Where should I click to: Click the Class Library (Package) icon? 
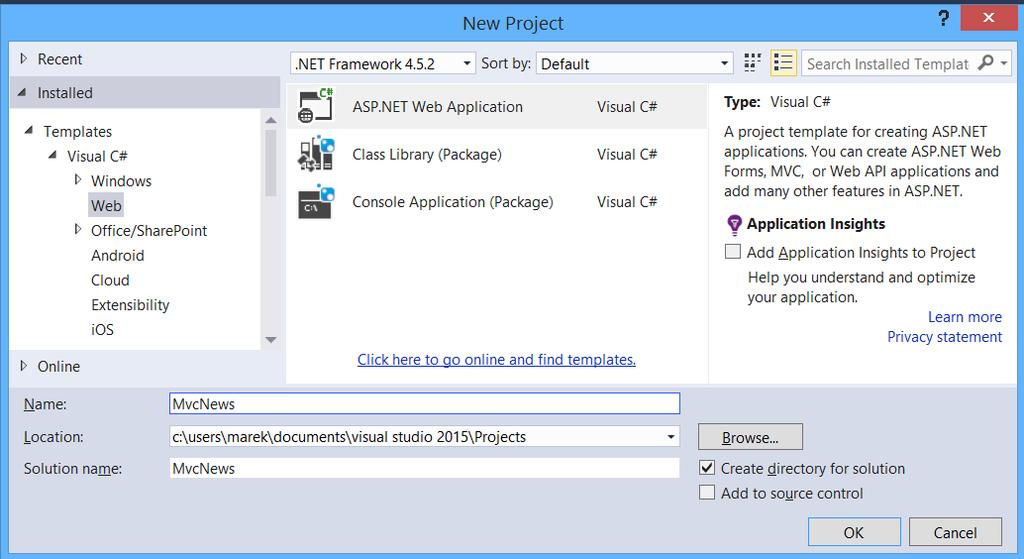point(316,154)
